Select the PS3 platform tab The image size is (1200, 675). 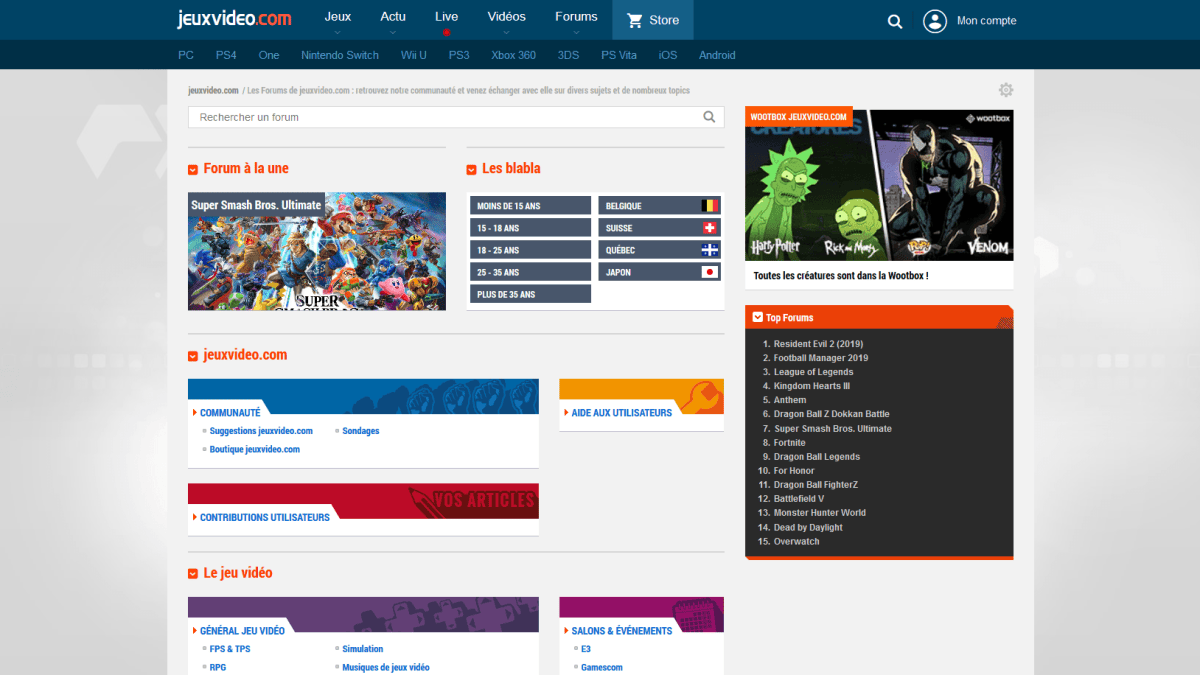[x=459, y=55]
